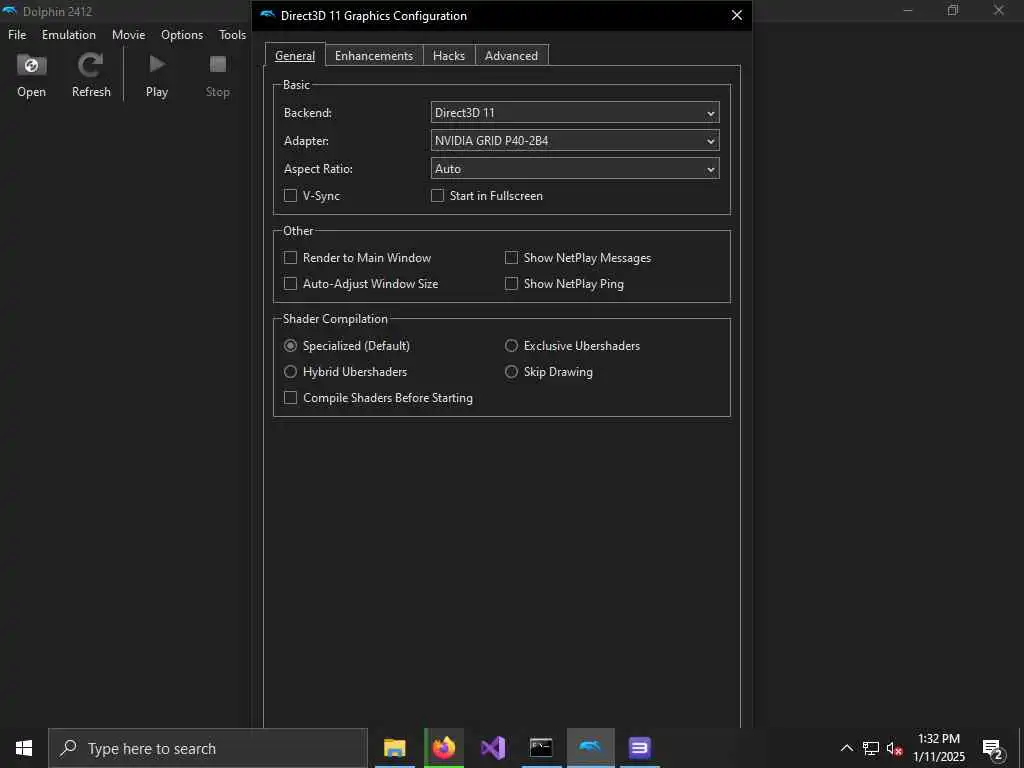
Task: Close the Direct3D 11 Graphics Configuration dialog
Action: (x=737, y=15)
